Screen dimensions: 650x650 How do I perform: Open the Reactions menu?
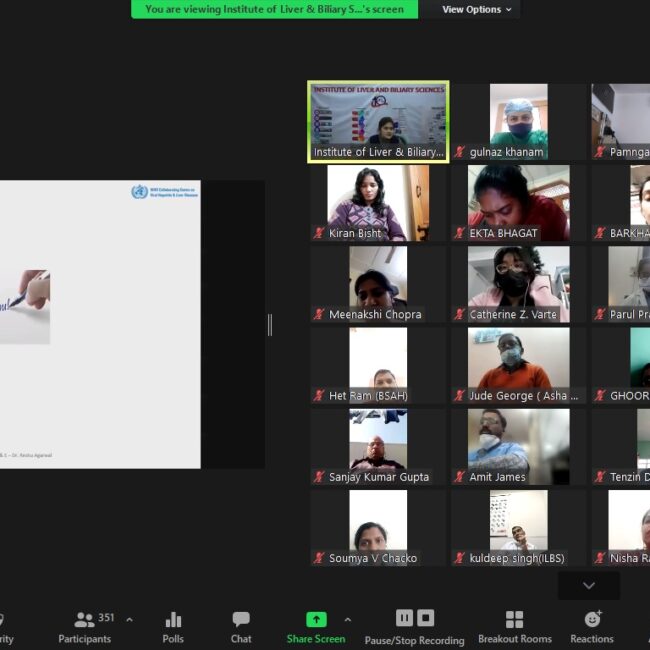coord(592,626)
